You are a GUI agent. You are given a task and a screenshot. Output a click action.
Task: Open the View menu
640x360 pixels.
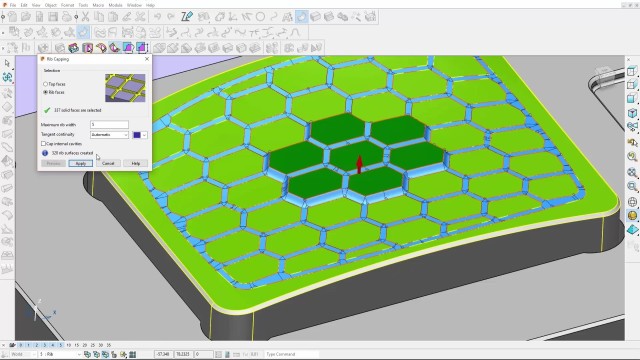click(36, 5)
